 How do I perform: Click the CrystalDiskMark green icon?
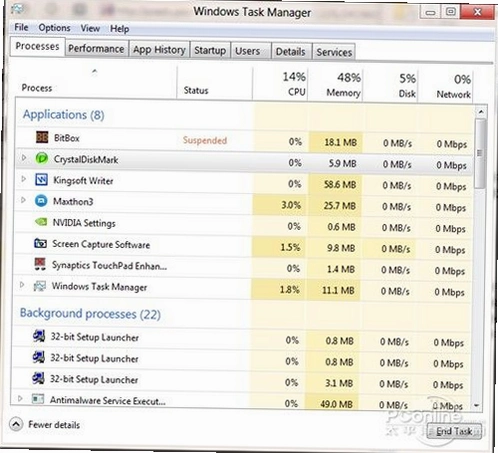coord(42,158)
